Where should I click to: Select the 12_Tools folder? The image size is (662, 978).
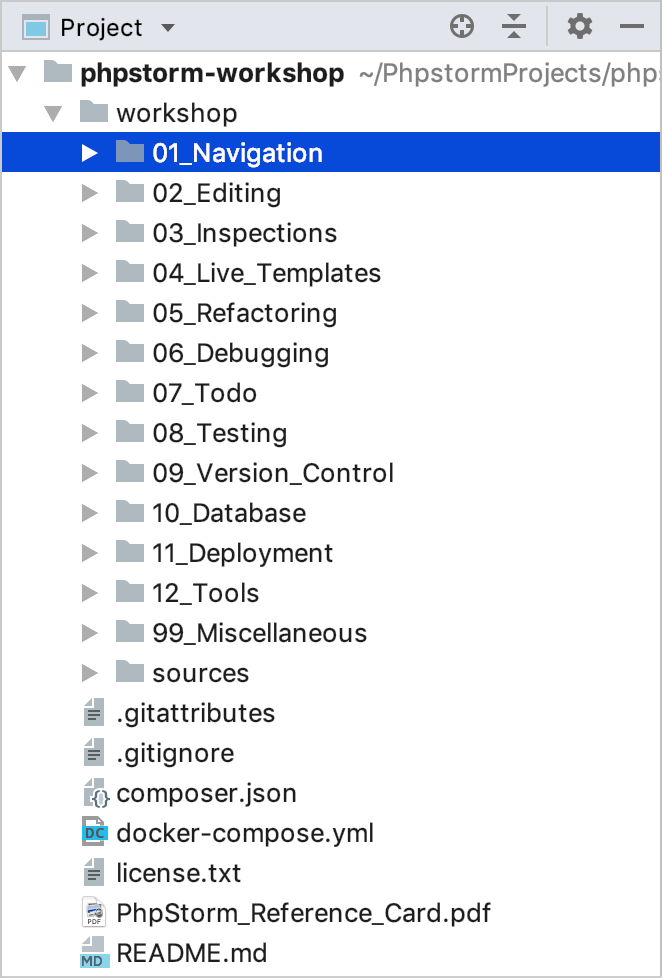331,593
